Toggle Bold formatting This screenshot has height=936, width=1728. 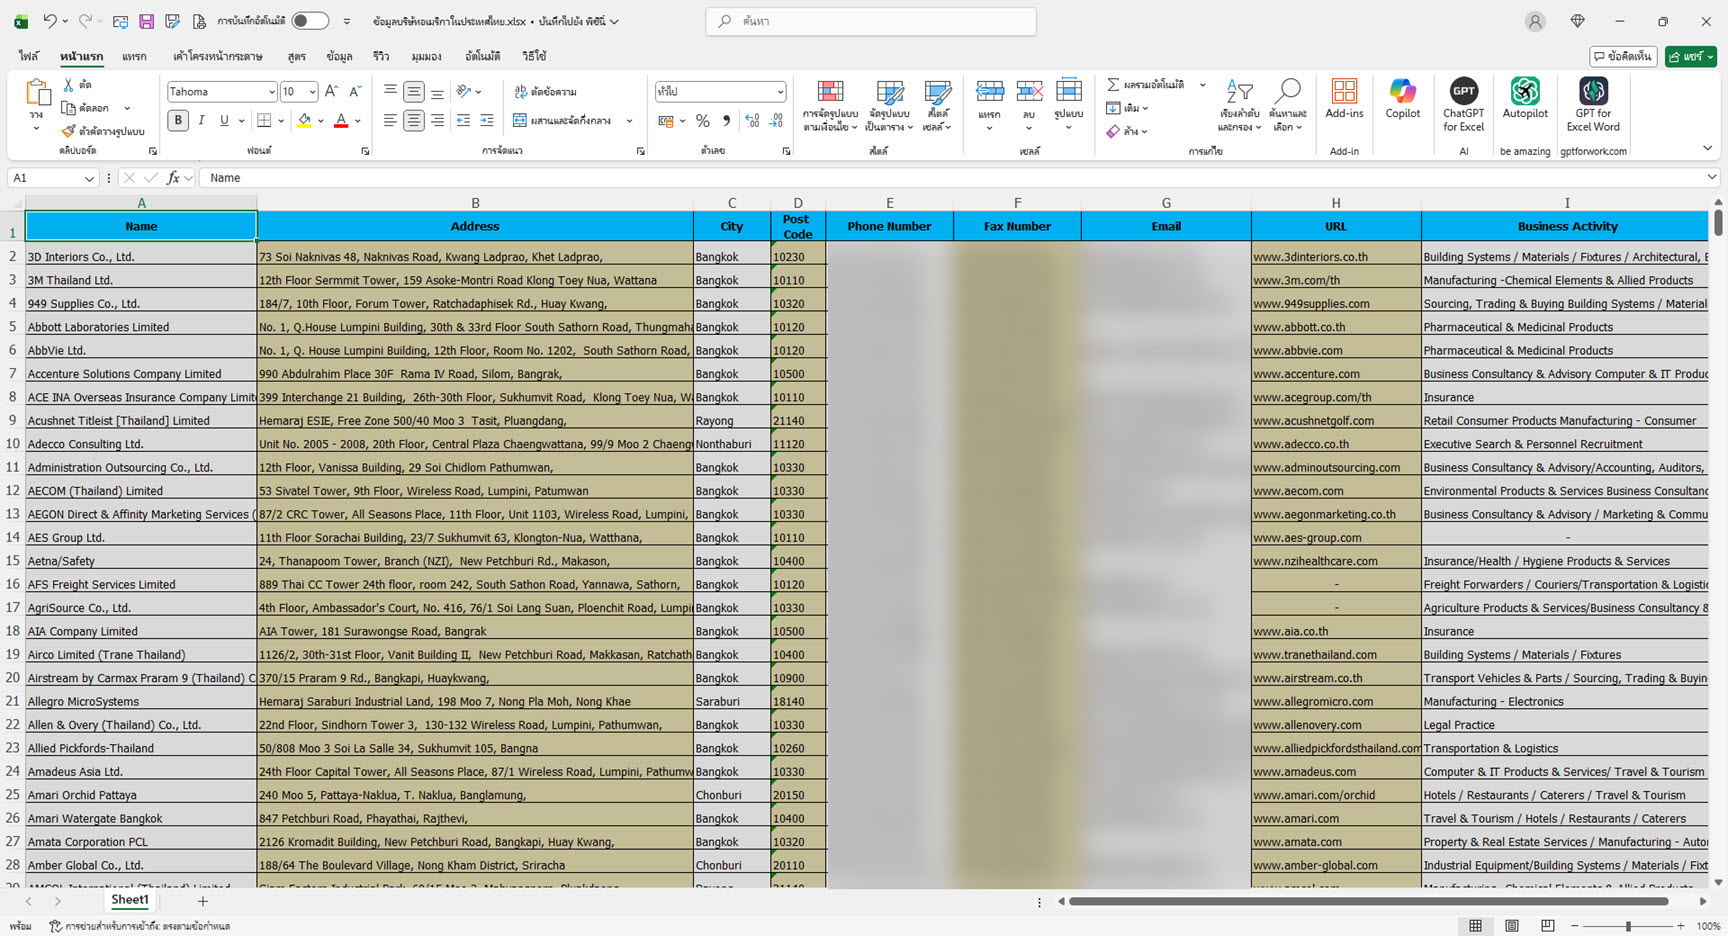click(x=178, y=121)
